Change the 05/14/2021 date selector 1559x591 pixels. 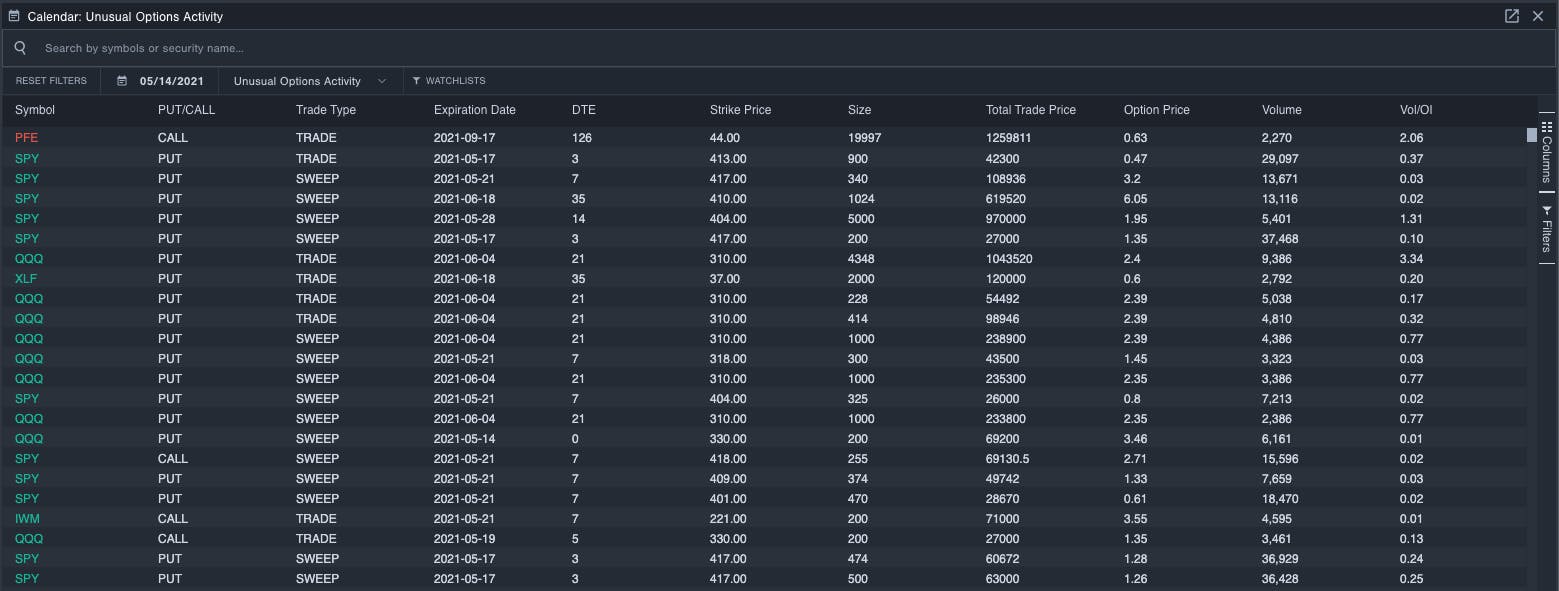pyautogui.click(x=171, y=81)
